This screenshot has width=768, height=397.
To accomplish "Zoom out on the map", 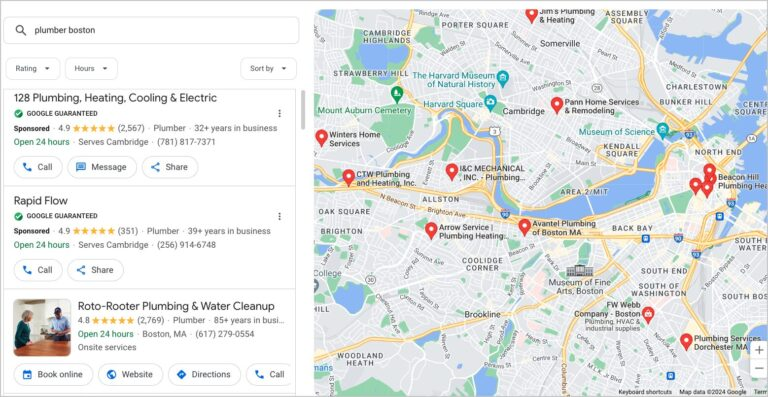I will (x=760, y=368).
